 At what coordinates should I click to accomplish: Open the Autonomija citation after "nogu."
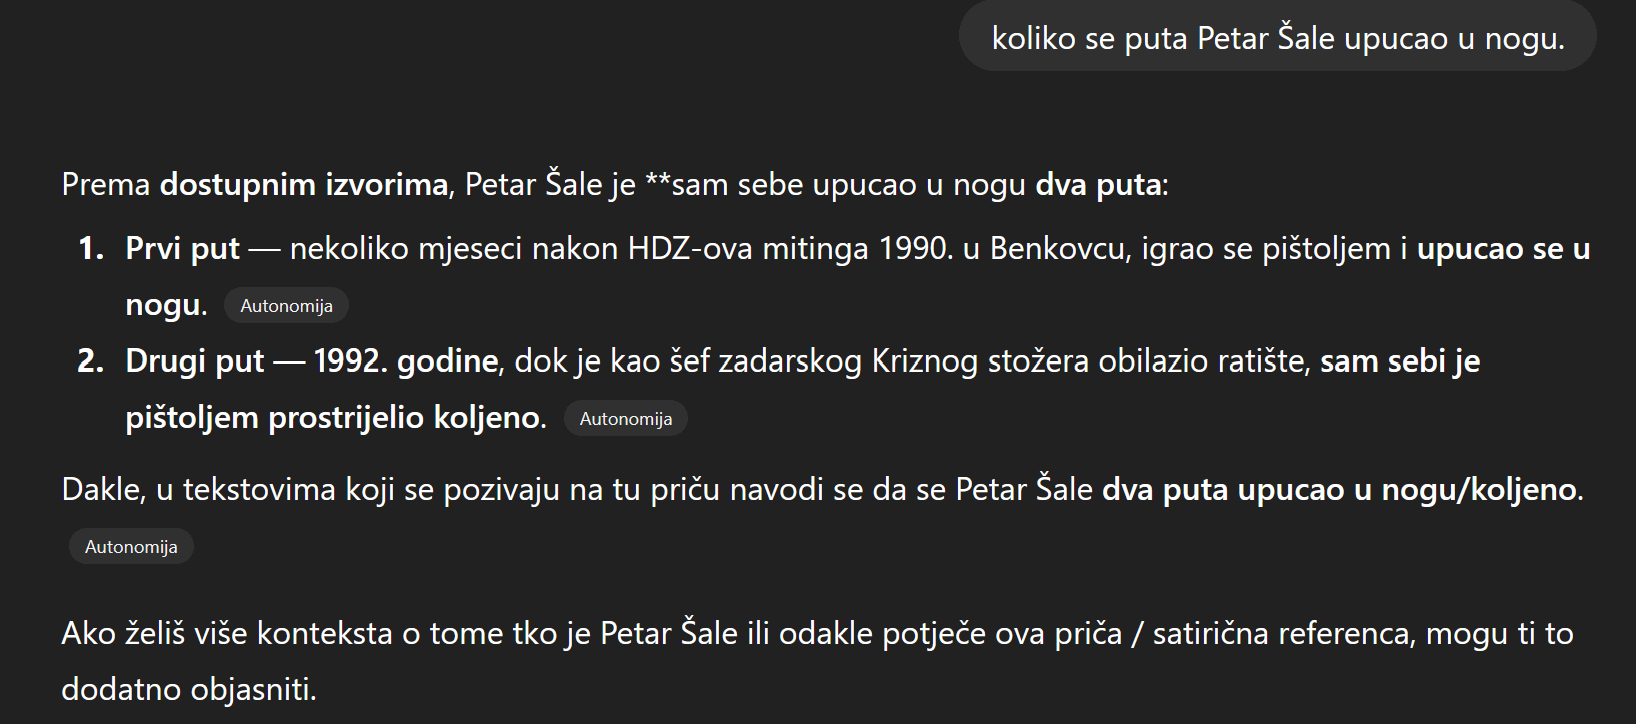pos(286,306)
